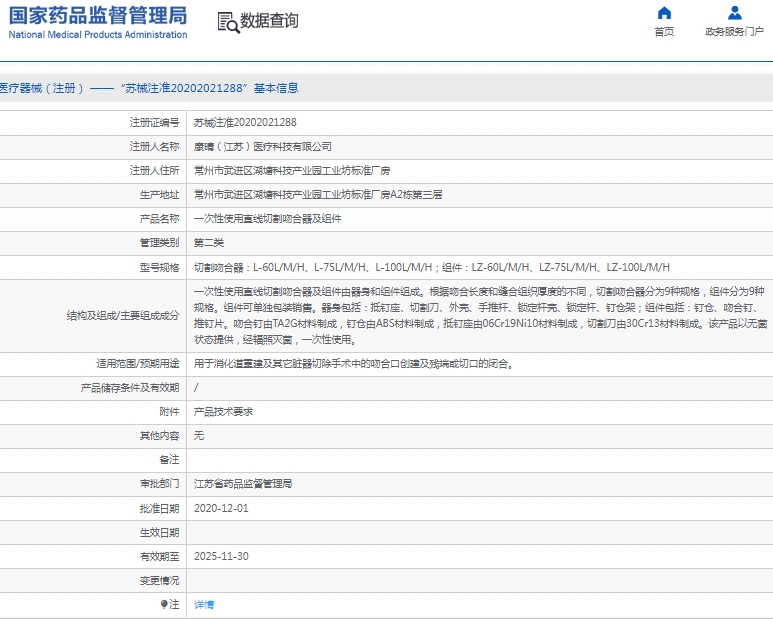The width and height of the screenshot is (773, 620).
Task: Click the 审批部门 row label
Action: pyautogui.click(x=159, y=483)
